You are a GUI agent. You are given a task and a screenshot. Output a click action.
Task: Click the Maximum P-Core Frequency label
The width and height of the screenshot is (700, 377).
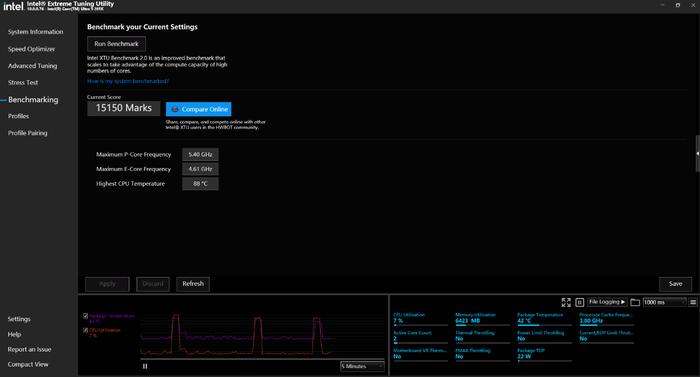pos(133,155)
